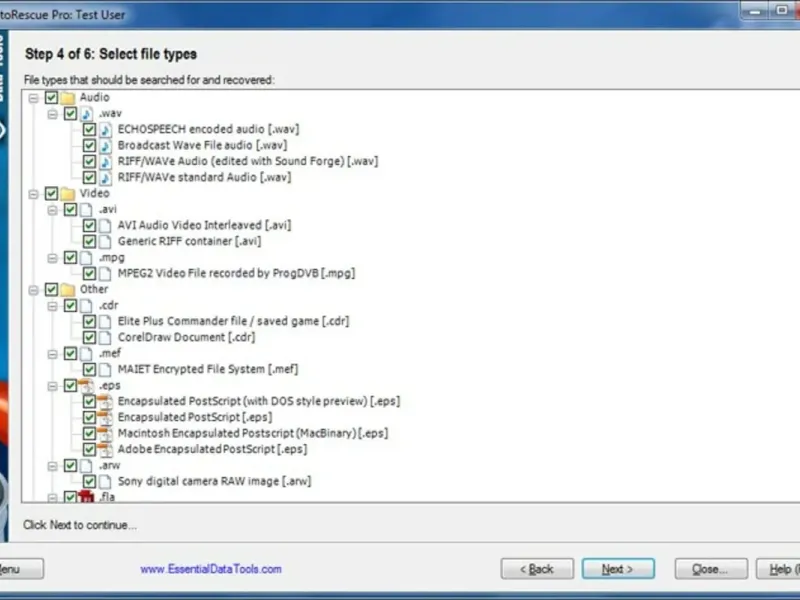Click the .wav music note icon

click(86, 113)
